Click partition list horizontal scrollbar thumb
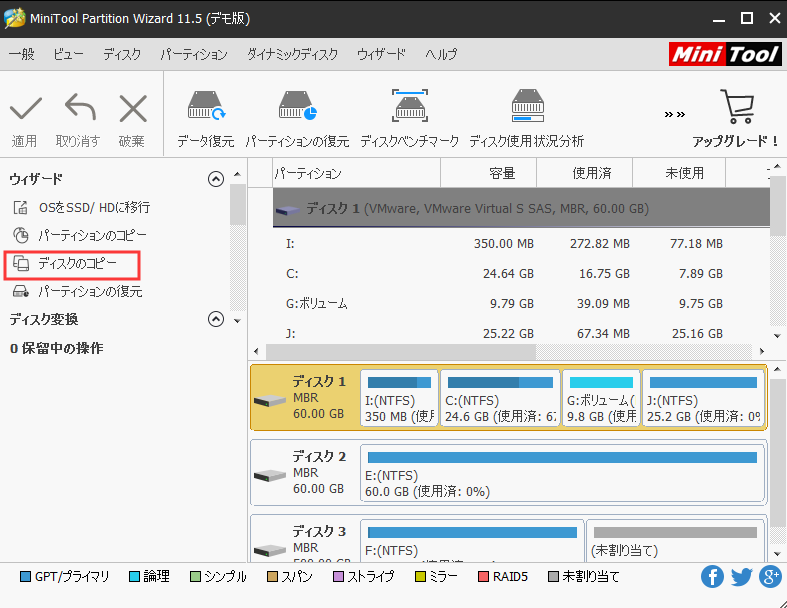Screen dimensions: 787x608 tap(401, 351)
